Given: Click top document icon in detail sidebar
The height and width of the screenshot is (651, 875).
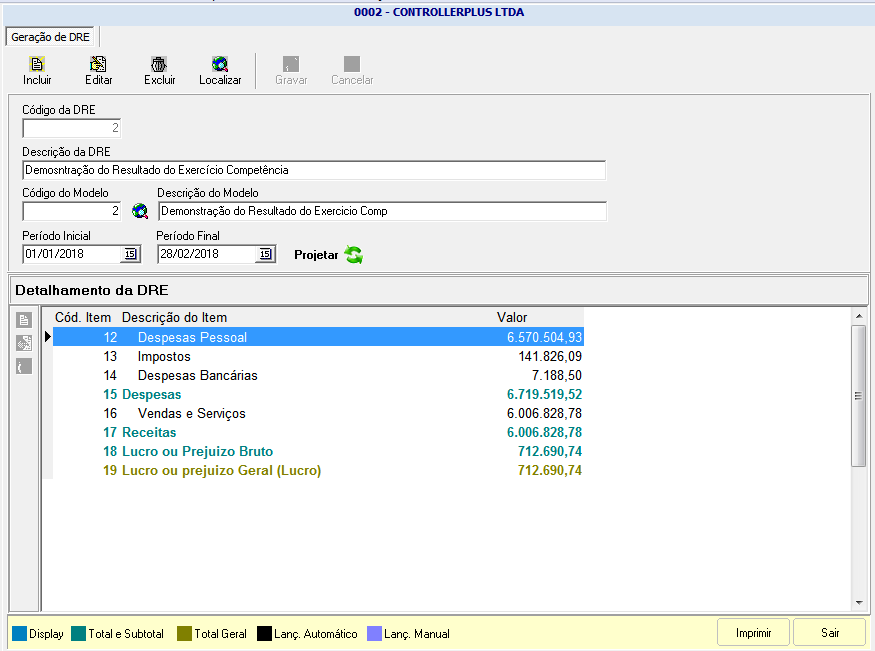Looking at the screenshot, I should [24, 320].
